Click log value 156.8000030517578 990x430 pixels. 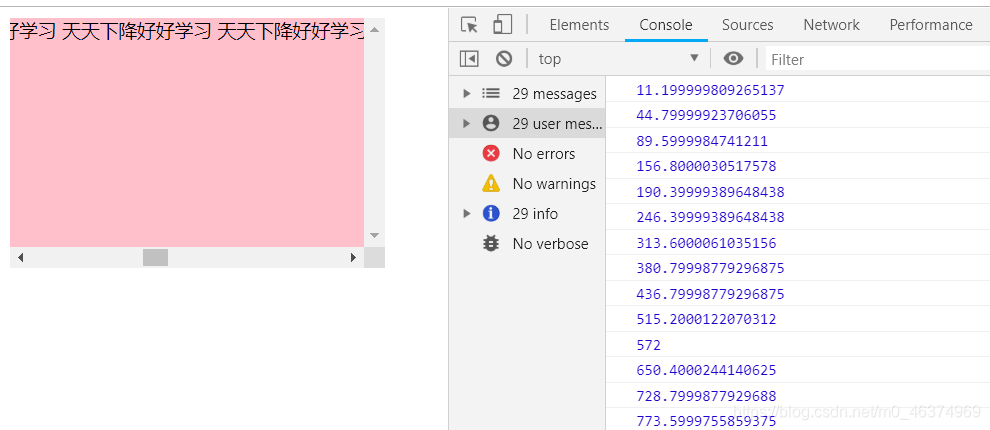(706, 167)
